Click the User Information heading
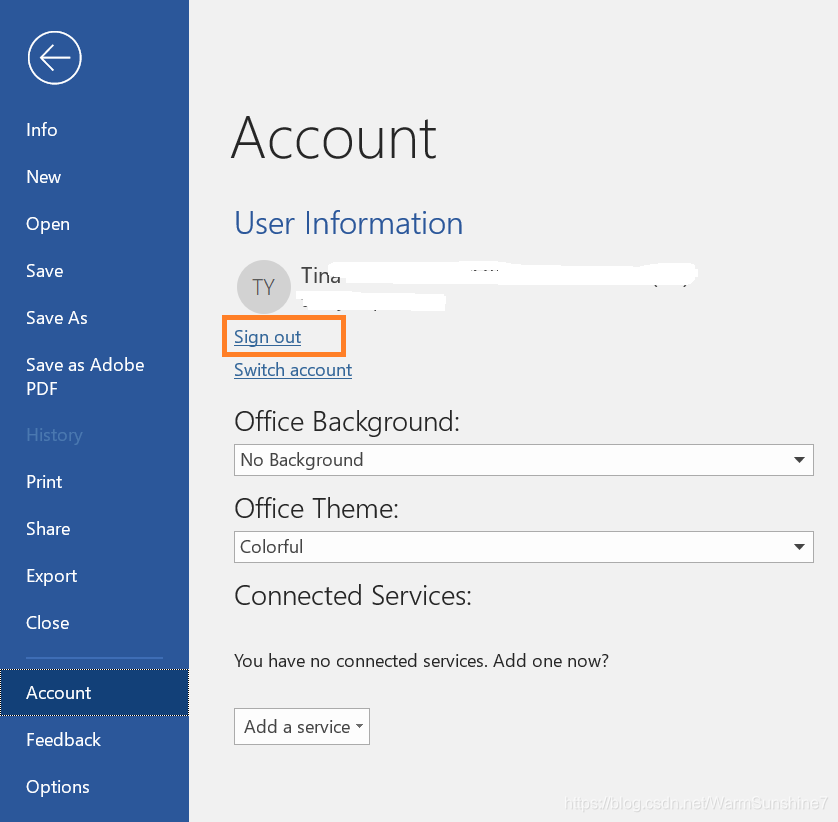The height and width of the screenshot is (822, 838). [348, 223]
